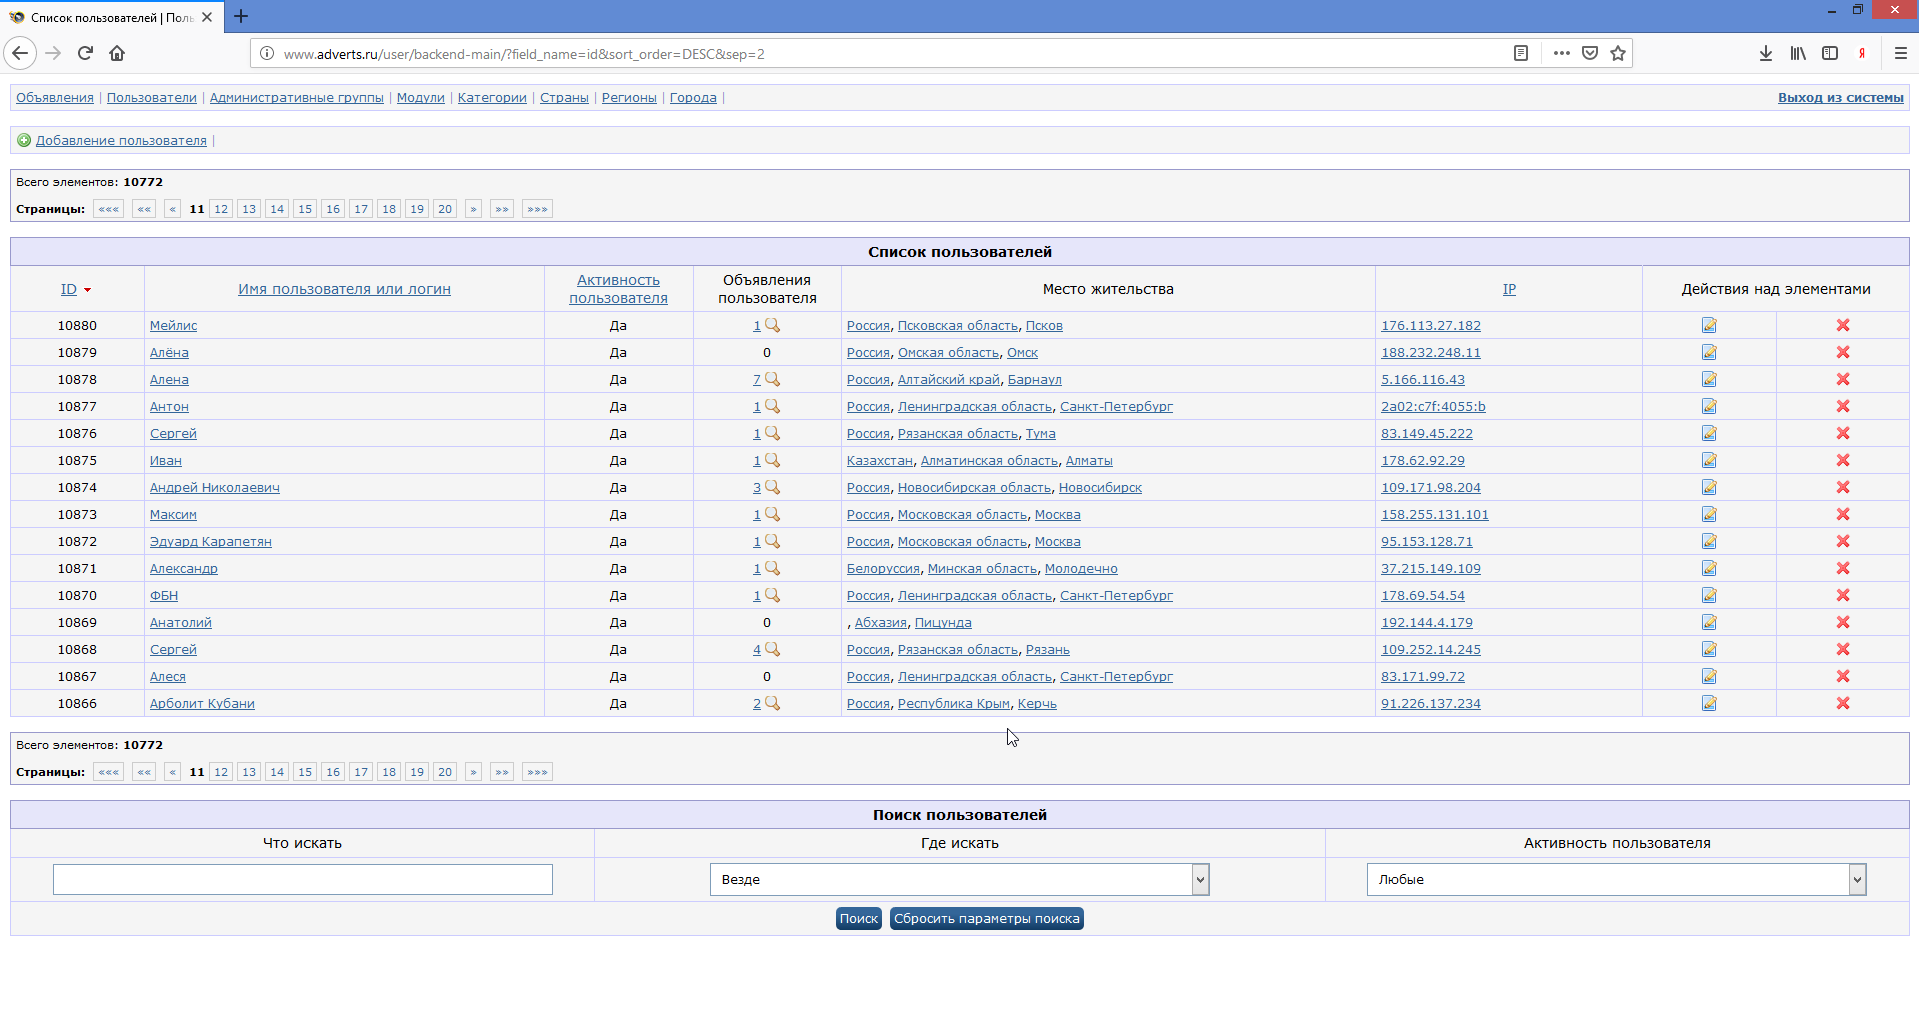
Task: Delete user 10879 Алёна with red X
Action: click(1842, 352)
